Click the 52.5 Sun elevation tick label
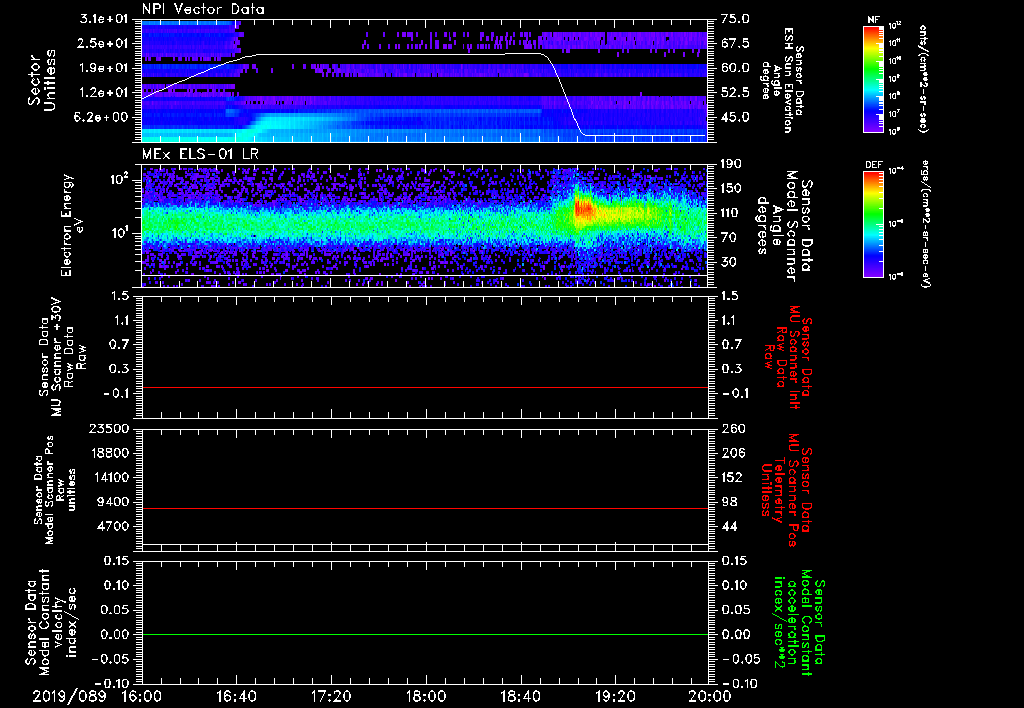 click(x=735, y=93)
